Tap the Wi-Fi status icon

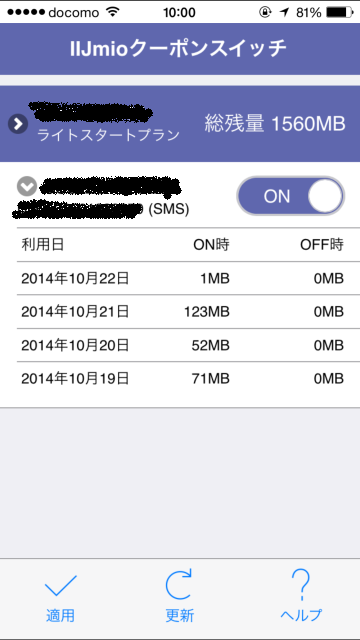click(111, 12)
